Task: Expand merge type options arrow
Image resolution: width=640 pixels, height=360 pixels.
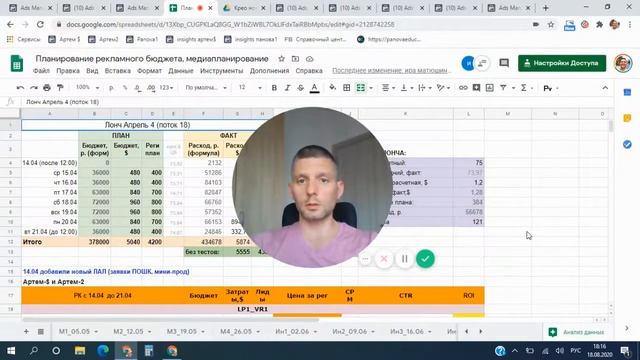Action: tap(371, 88)
